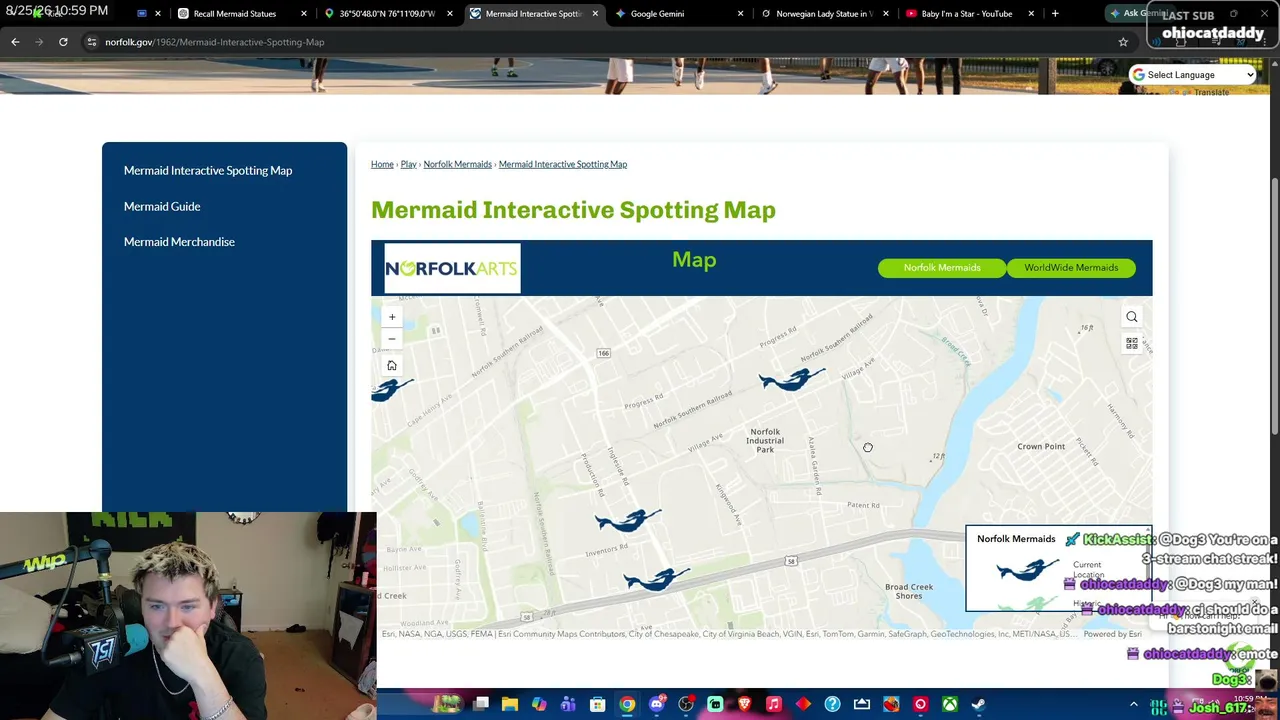The height and width of the screenshot is (720, 1280).
Task: Open Mermaid Merchandise in the sidebar
Action: 179,242
